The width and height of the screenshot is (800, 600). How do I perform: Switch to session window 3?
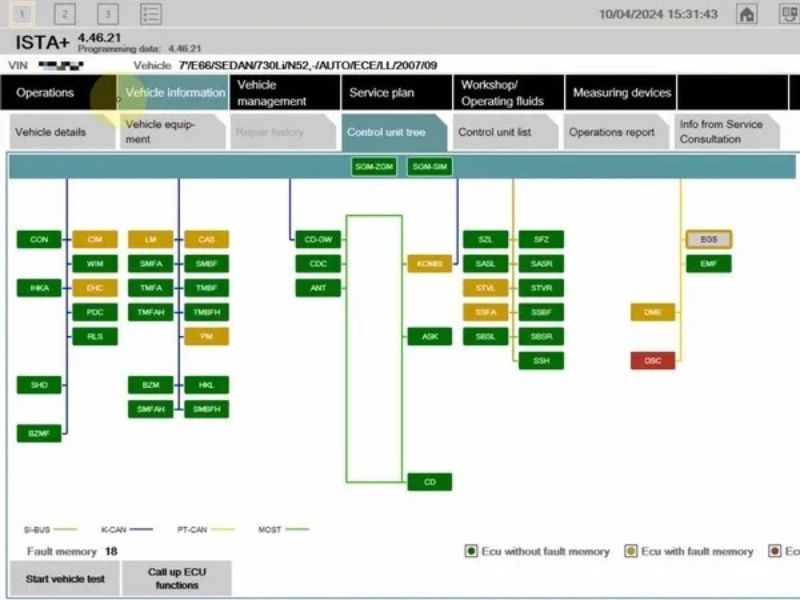[x=107, y=14]
